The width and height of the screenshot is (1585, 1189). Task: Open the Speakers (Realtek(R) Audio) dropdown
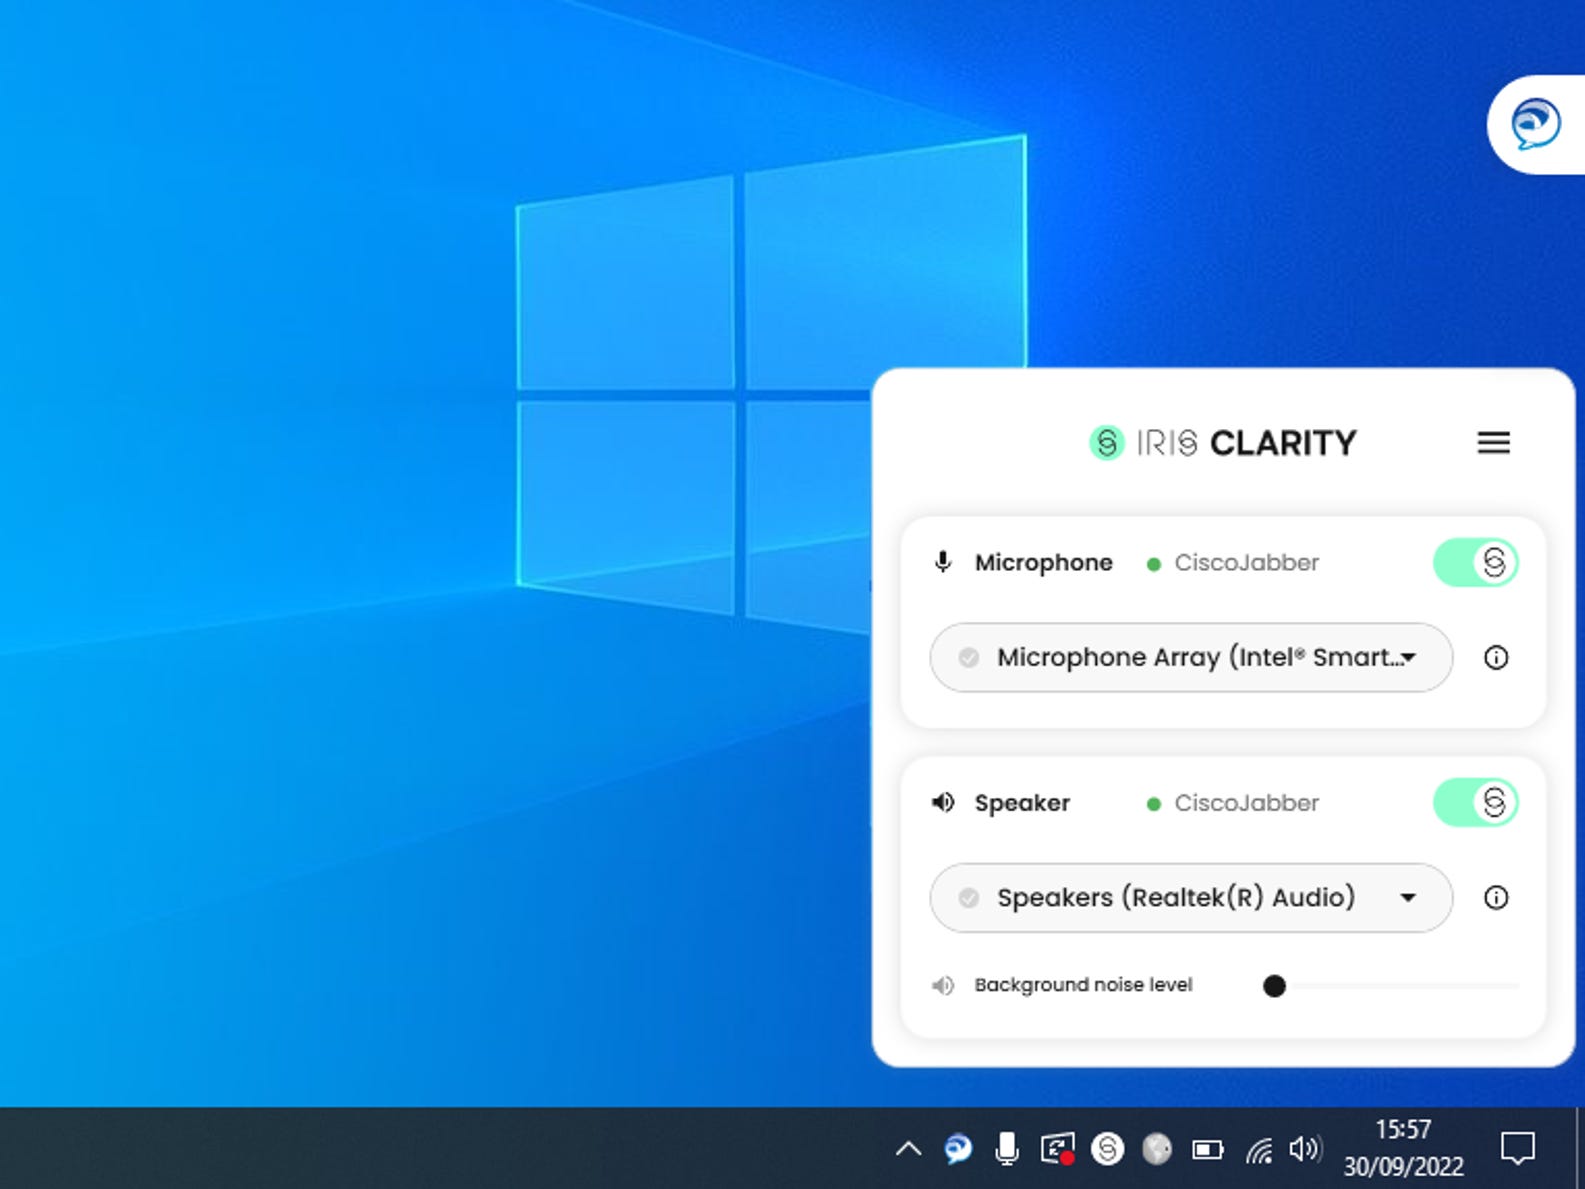(1191, 897)
